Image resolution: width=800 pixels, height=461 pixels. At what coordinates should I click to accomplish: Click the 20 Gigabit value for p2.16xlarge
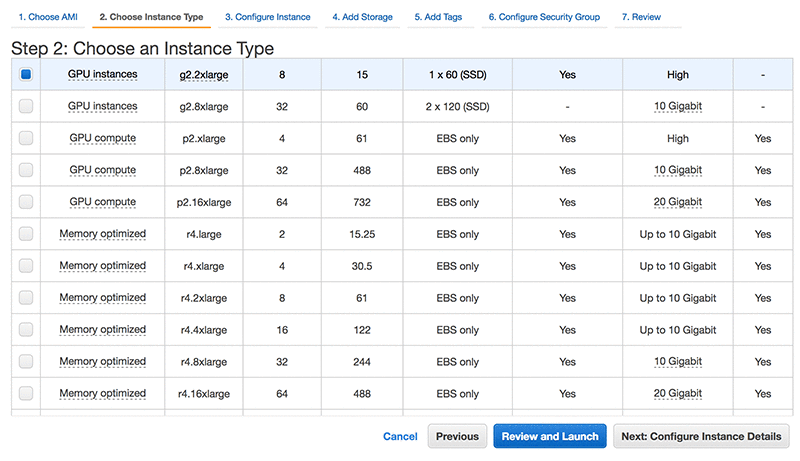tap(678, 202)
